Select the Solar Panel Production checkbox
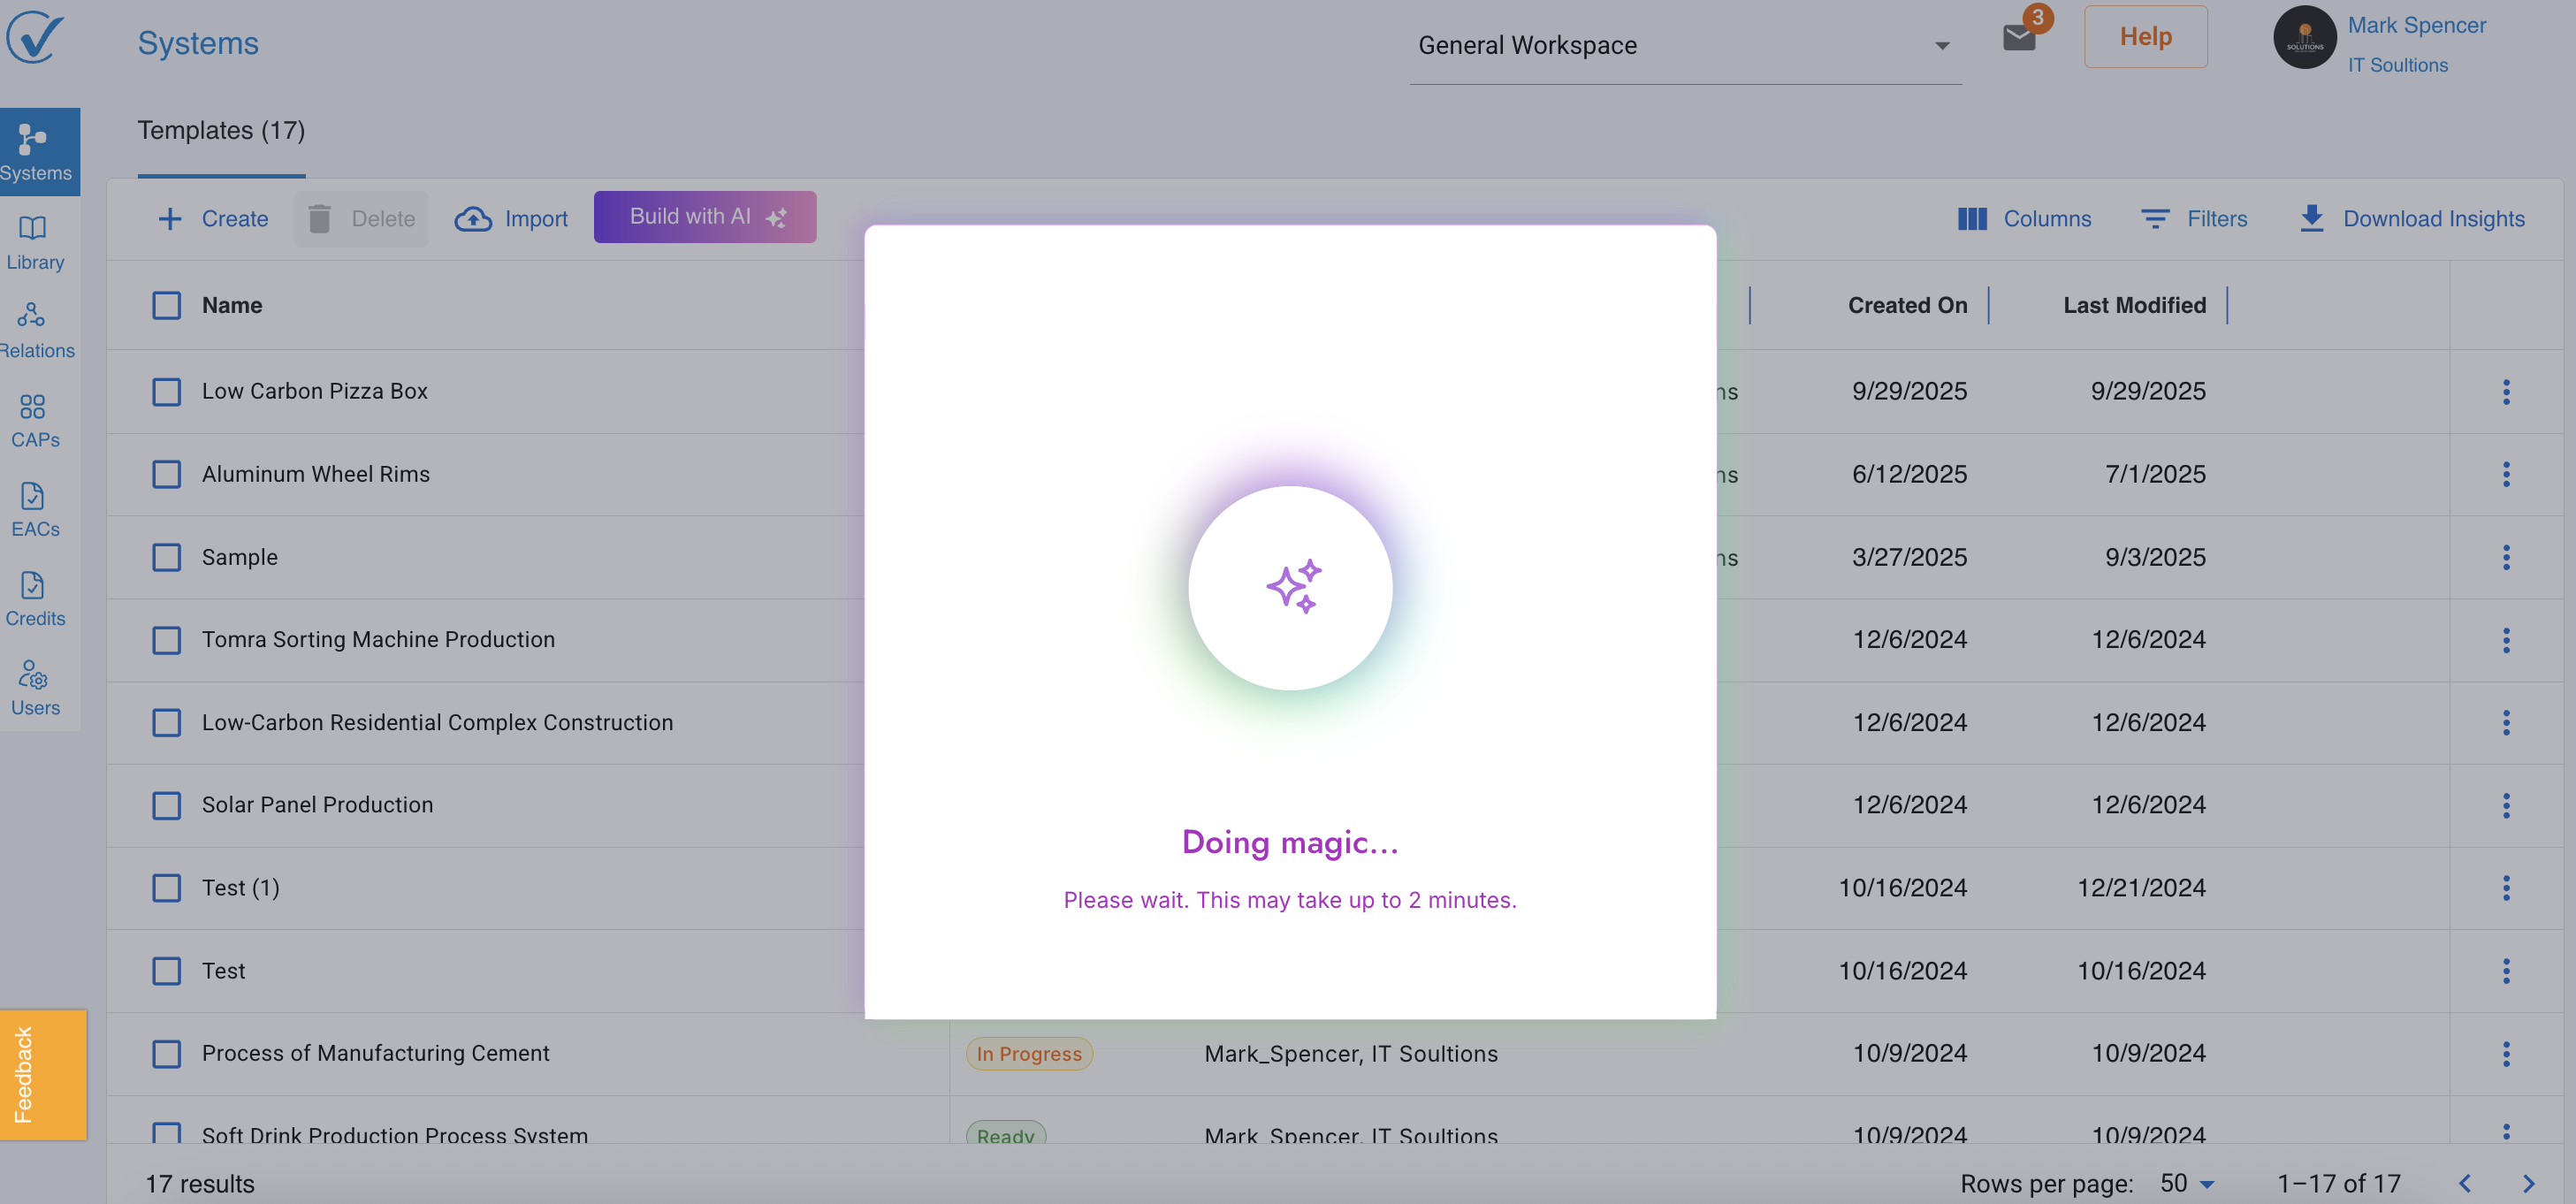The width and height of the screenshot is (2576, 1204). pyautogui.click(x=166, y=805)
